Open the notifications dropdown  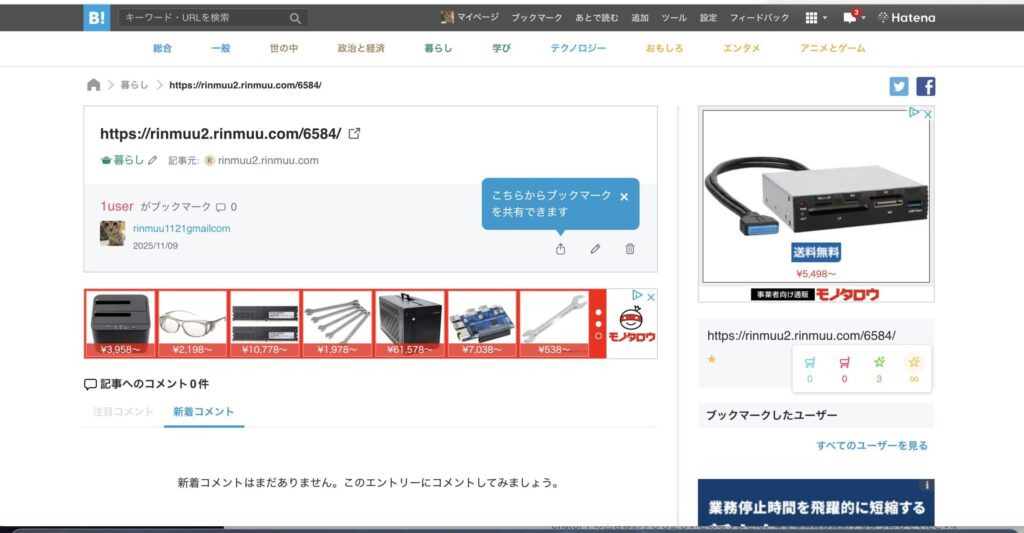(x=853, y=18)
